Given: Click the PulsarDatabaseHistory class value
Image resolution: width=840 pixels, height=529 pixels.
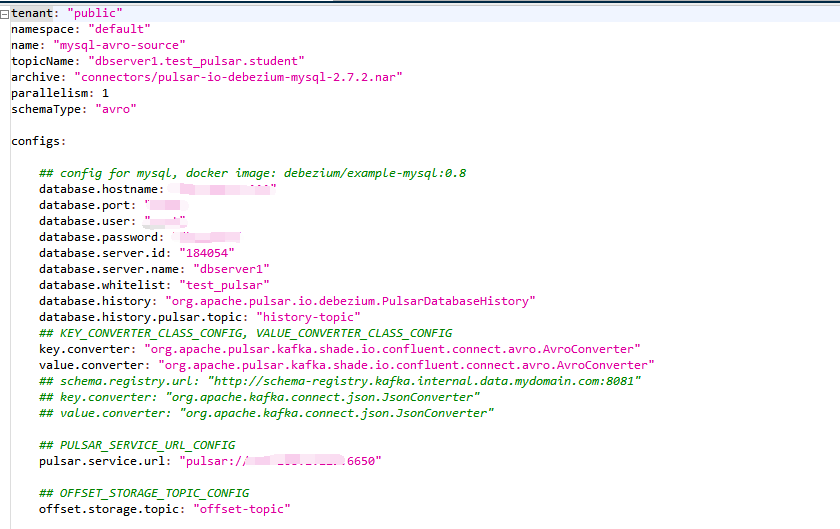Looking at the screenshot, I should (350, 301).
